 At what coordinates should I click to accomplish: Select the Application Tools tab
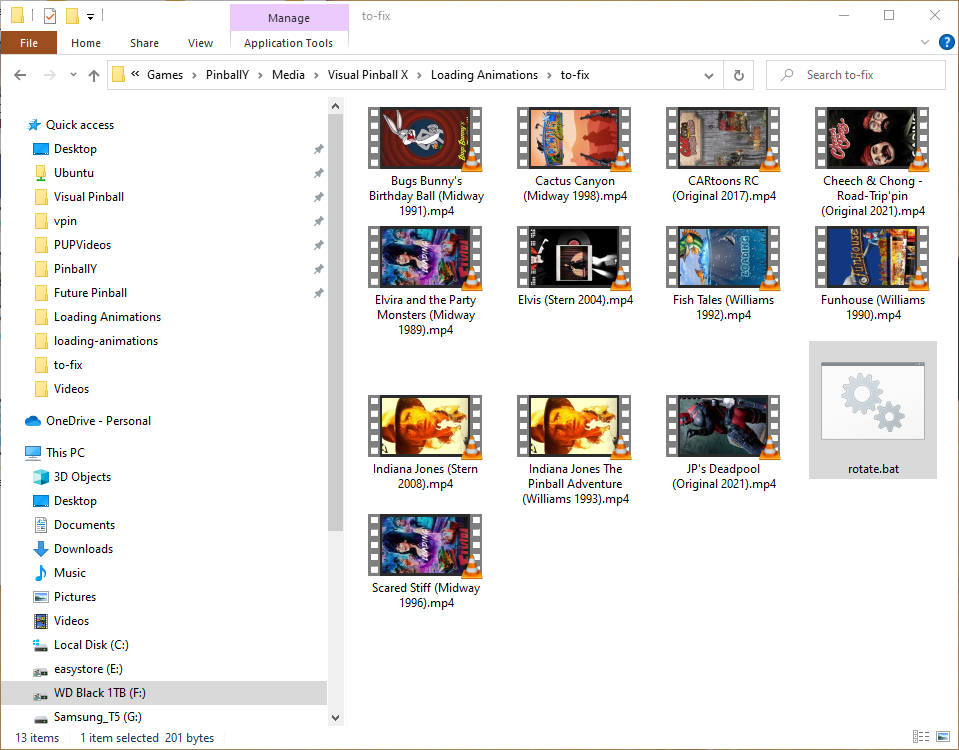[289, 43]
